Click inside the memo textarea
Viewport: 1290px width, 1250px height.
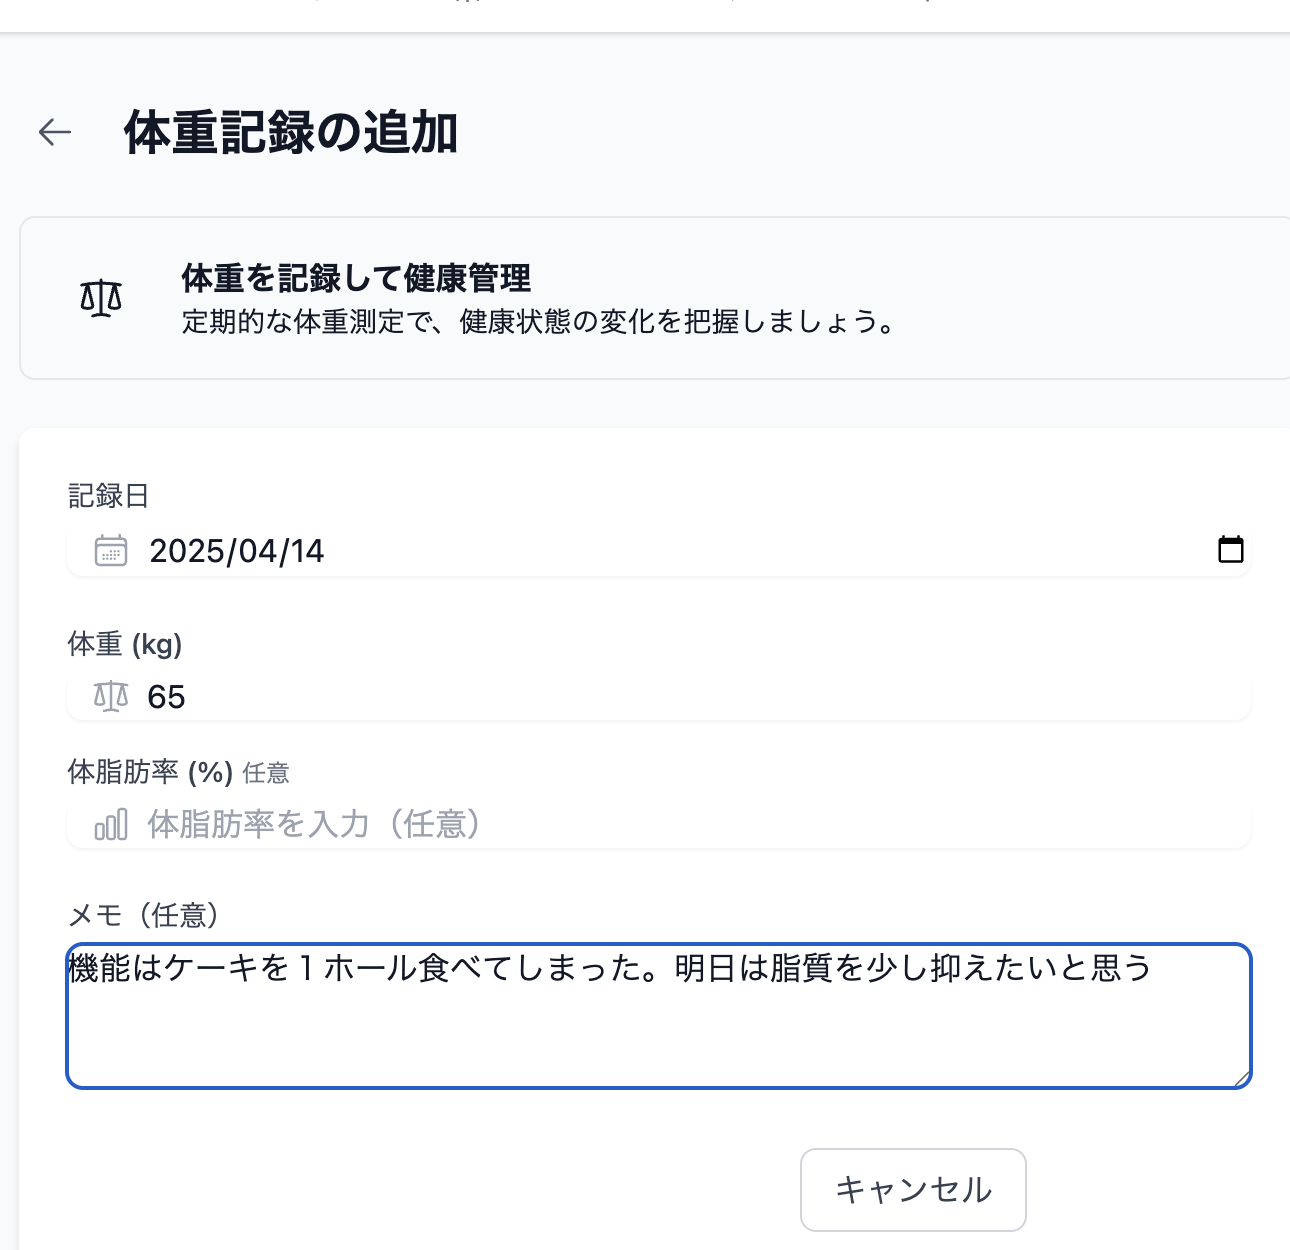point(659,1016)
